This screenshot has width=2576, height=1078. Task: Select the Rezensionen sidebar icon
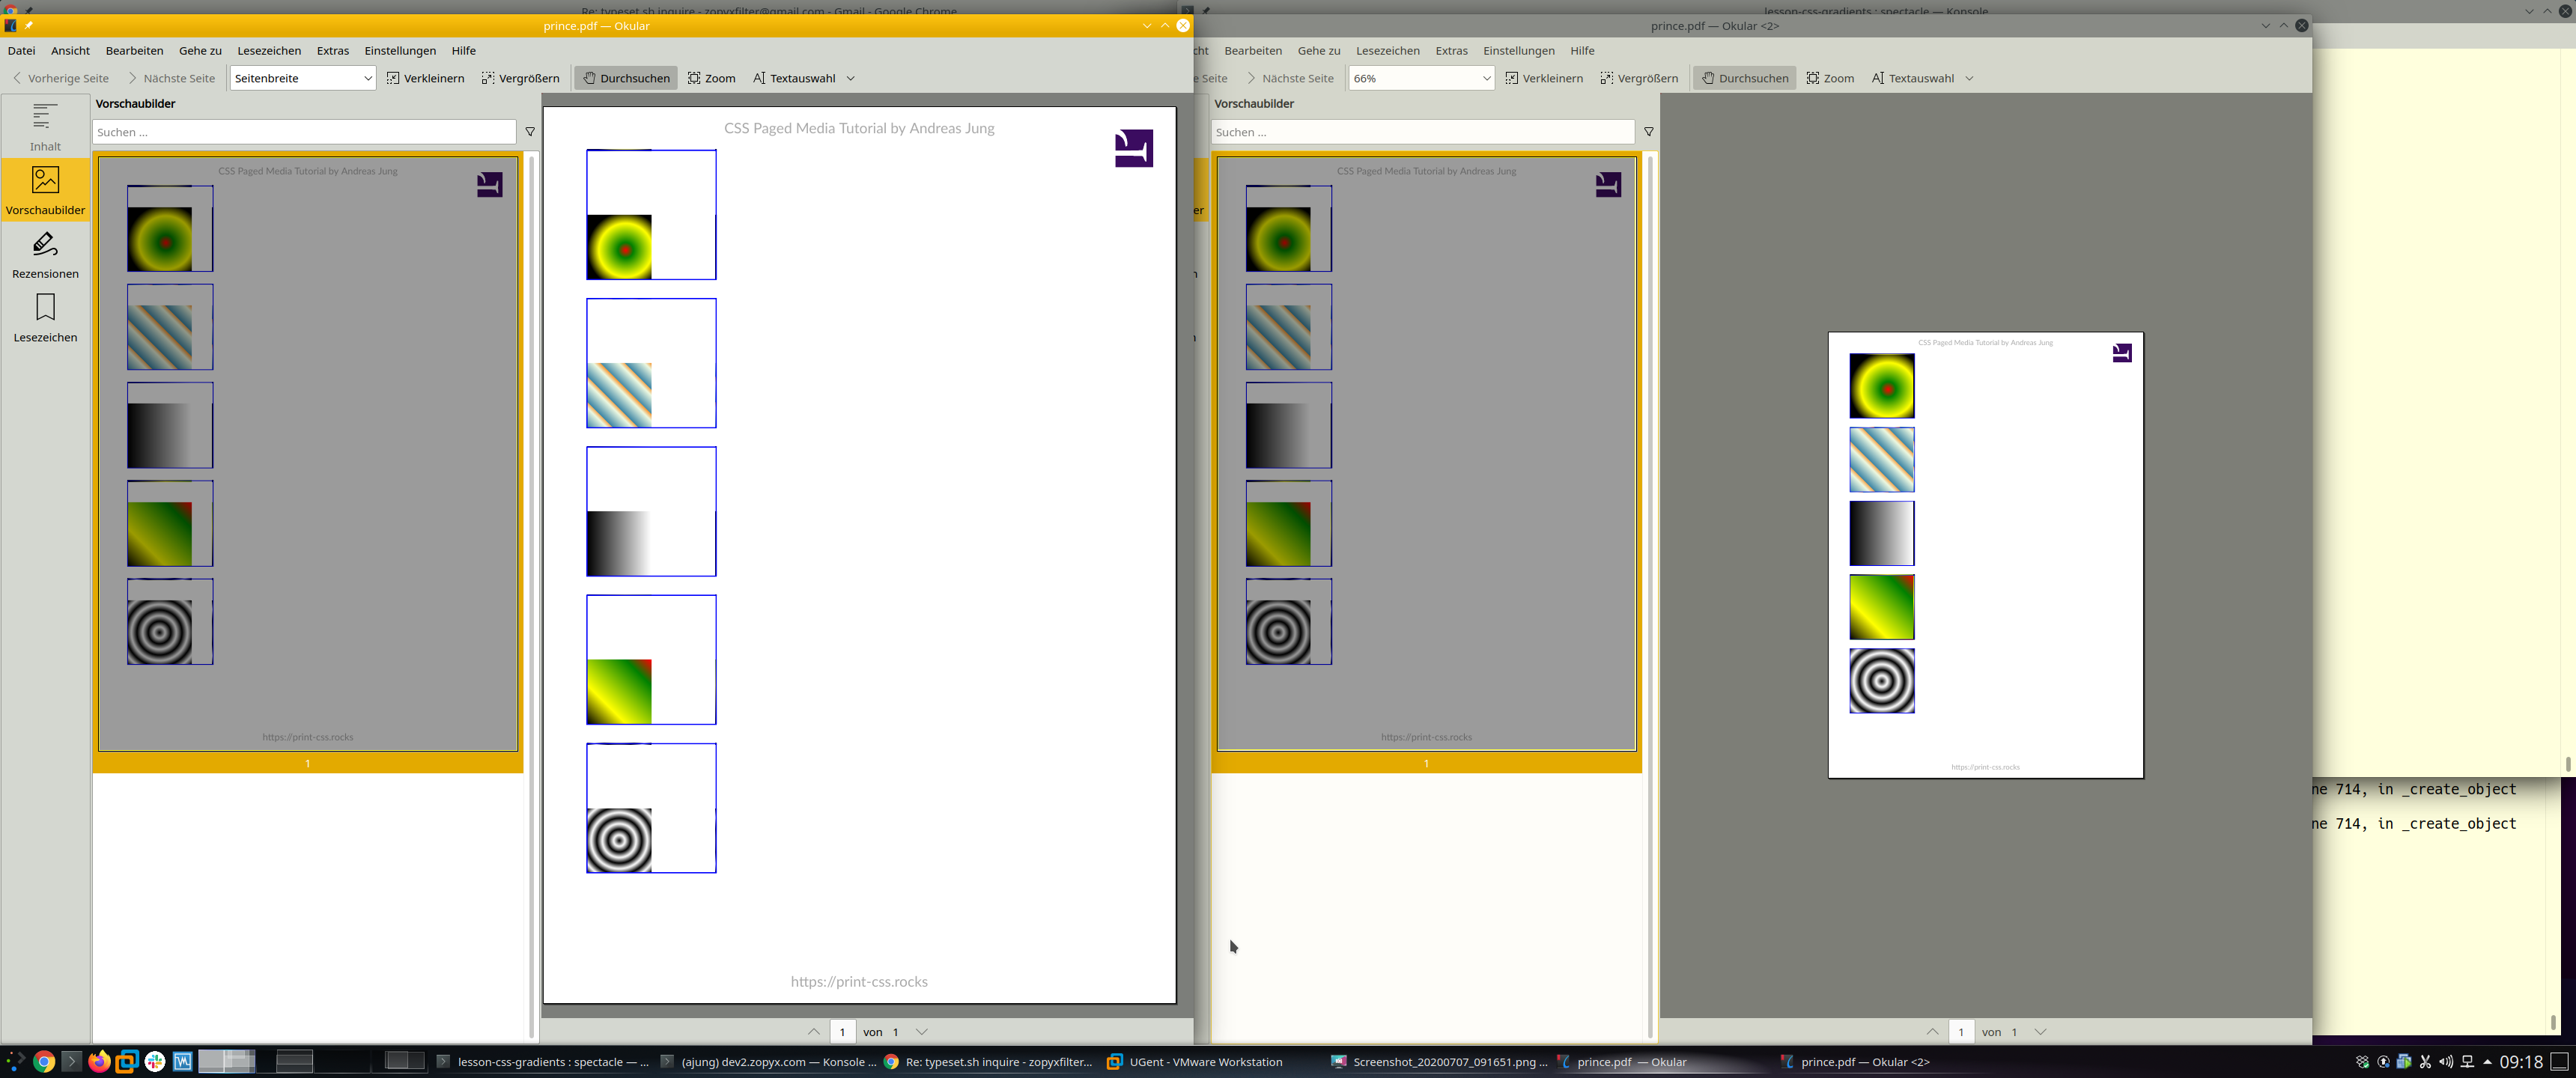pos(45,254)
